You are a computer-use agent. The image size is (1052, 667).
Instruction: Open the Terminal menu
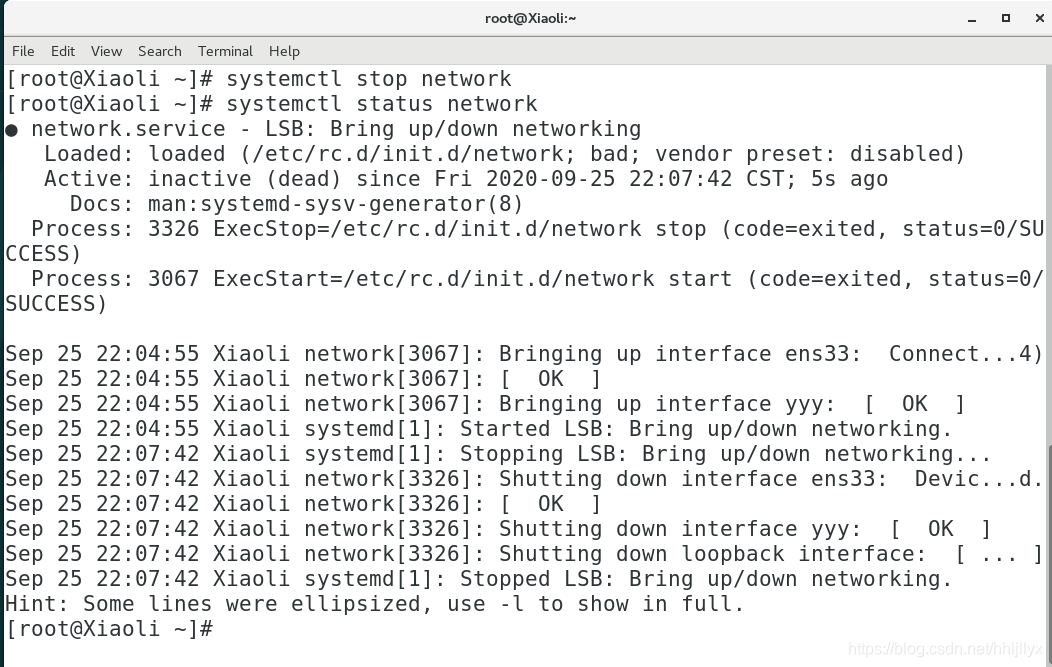(x=224, y=51)
